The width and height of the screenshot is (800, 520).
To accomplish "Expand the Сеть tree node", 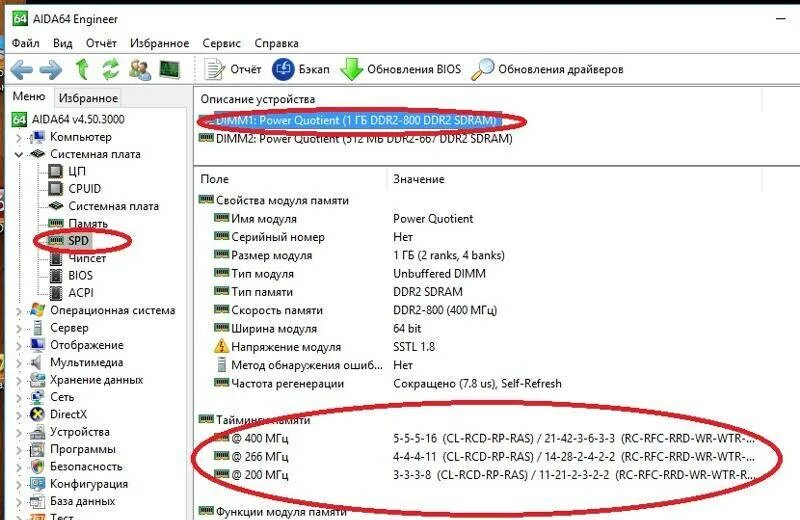I will 19,398.
